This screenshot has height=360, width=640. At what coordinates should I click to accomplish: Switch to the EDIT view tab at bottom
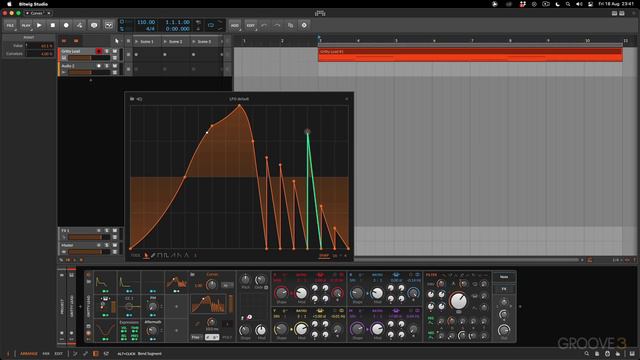coord(59,354)
